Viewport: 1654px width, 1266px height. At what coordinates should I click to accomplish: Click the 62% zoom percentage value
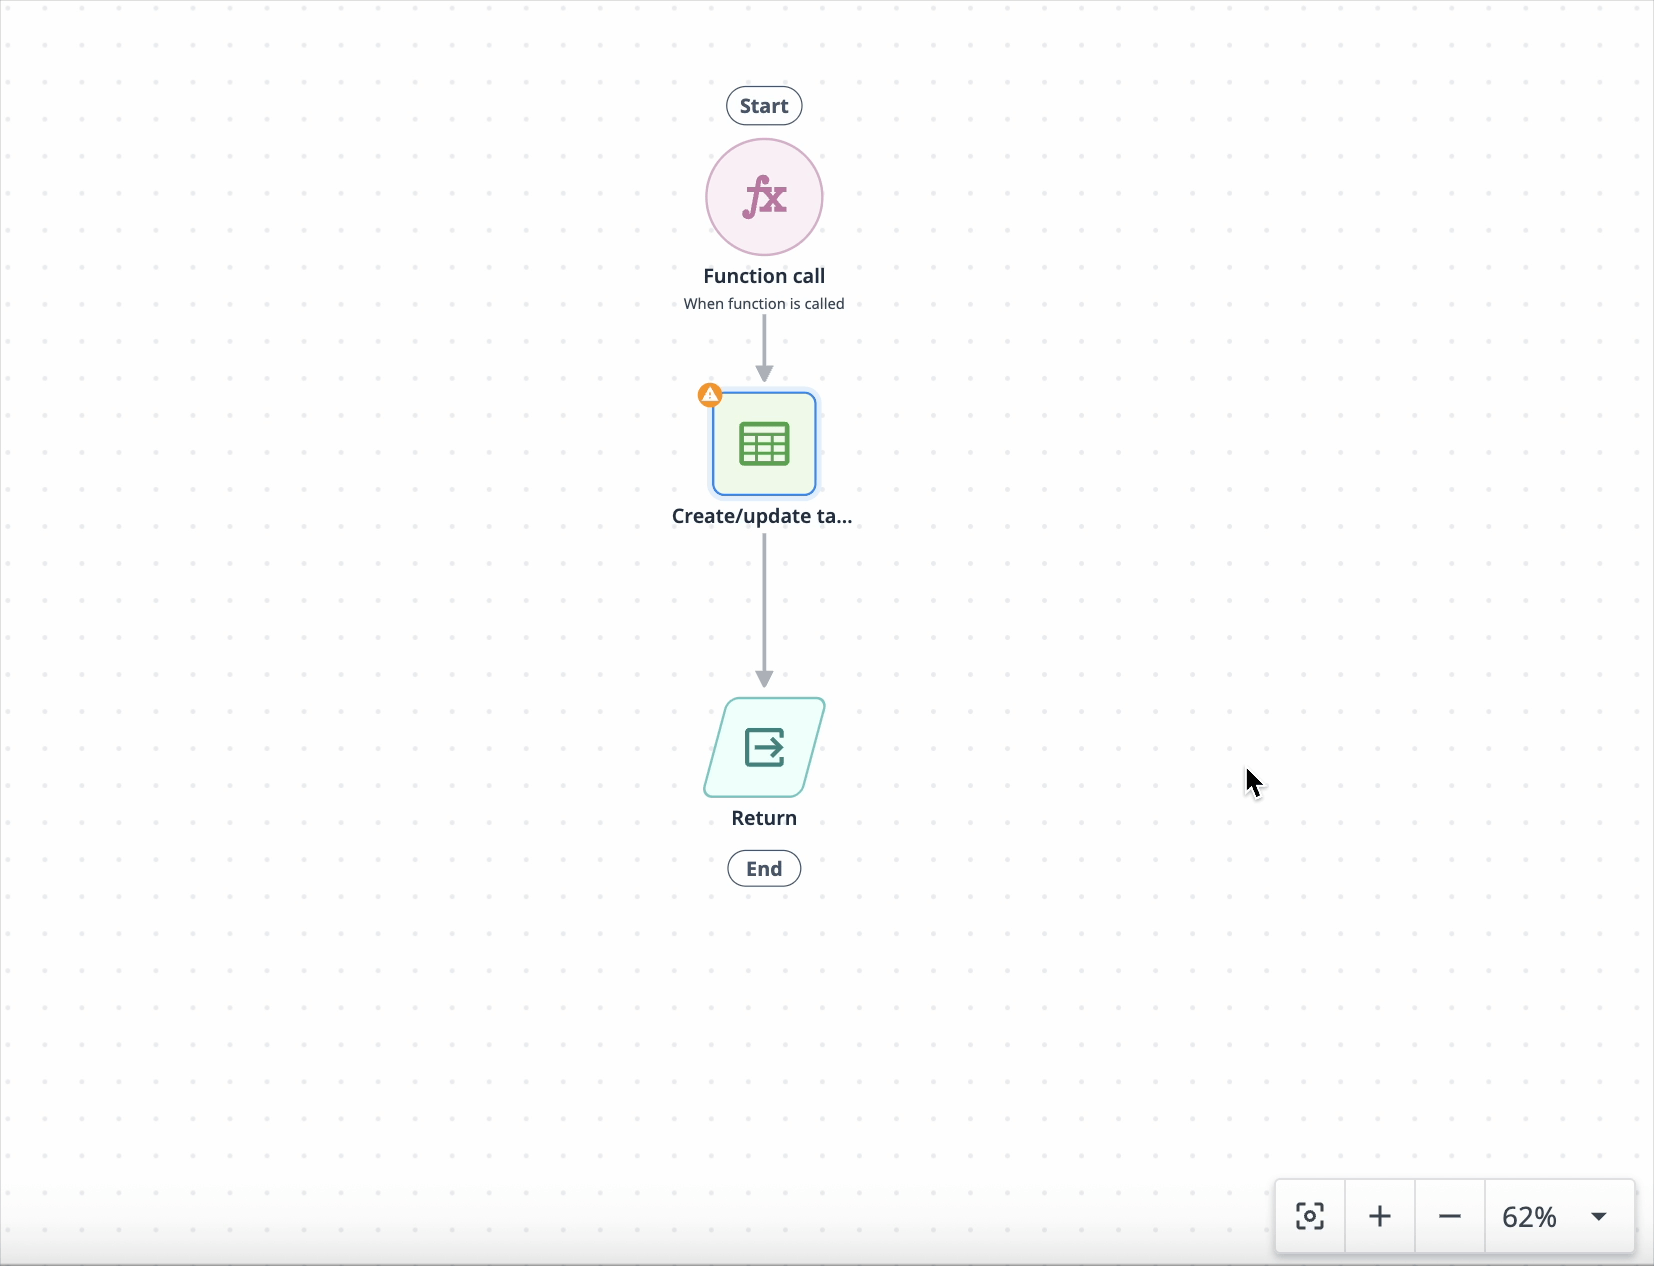tap(1529, 1216)
